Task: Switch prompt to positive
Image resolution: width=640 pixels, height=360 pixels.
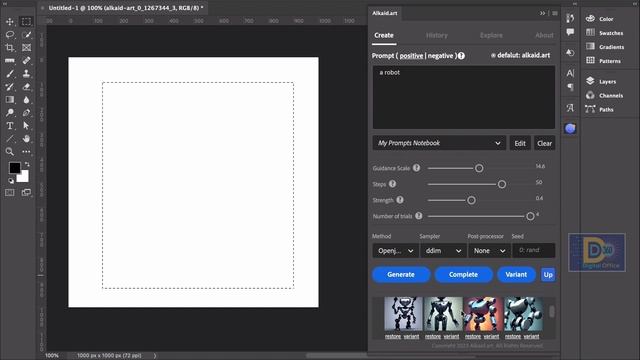Action: coord(411,56)
